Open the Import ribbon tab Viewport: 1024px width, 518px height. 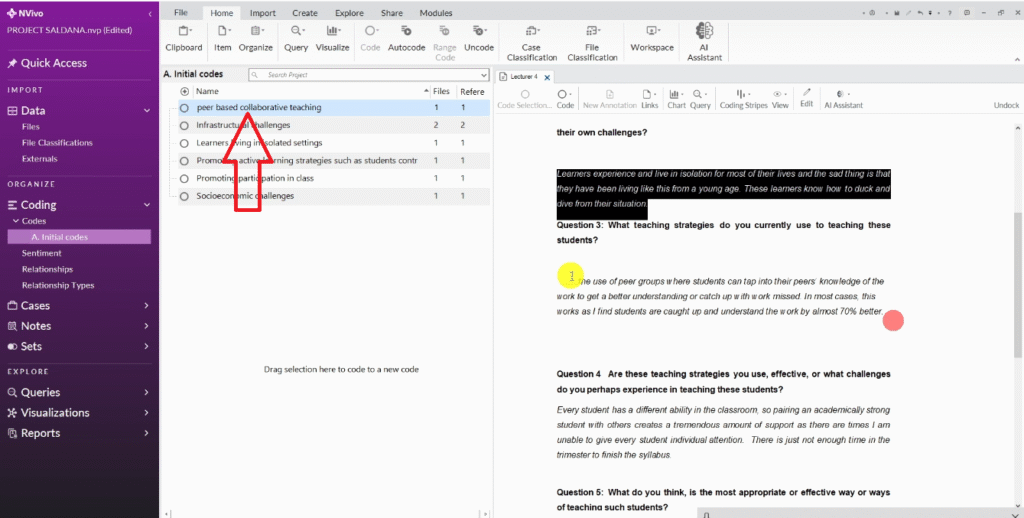pyautogui.click(x=263, y=13)
